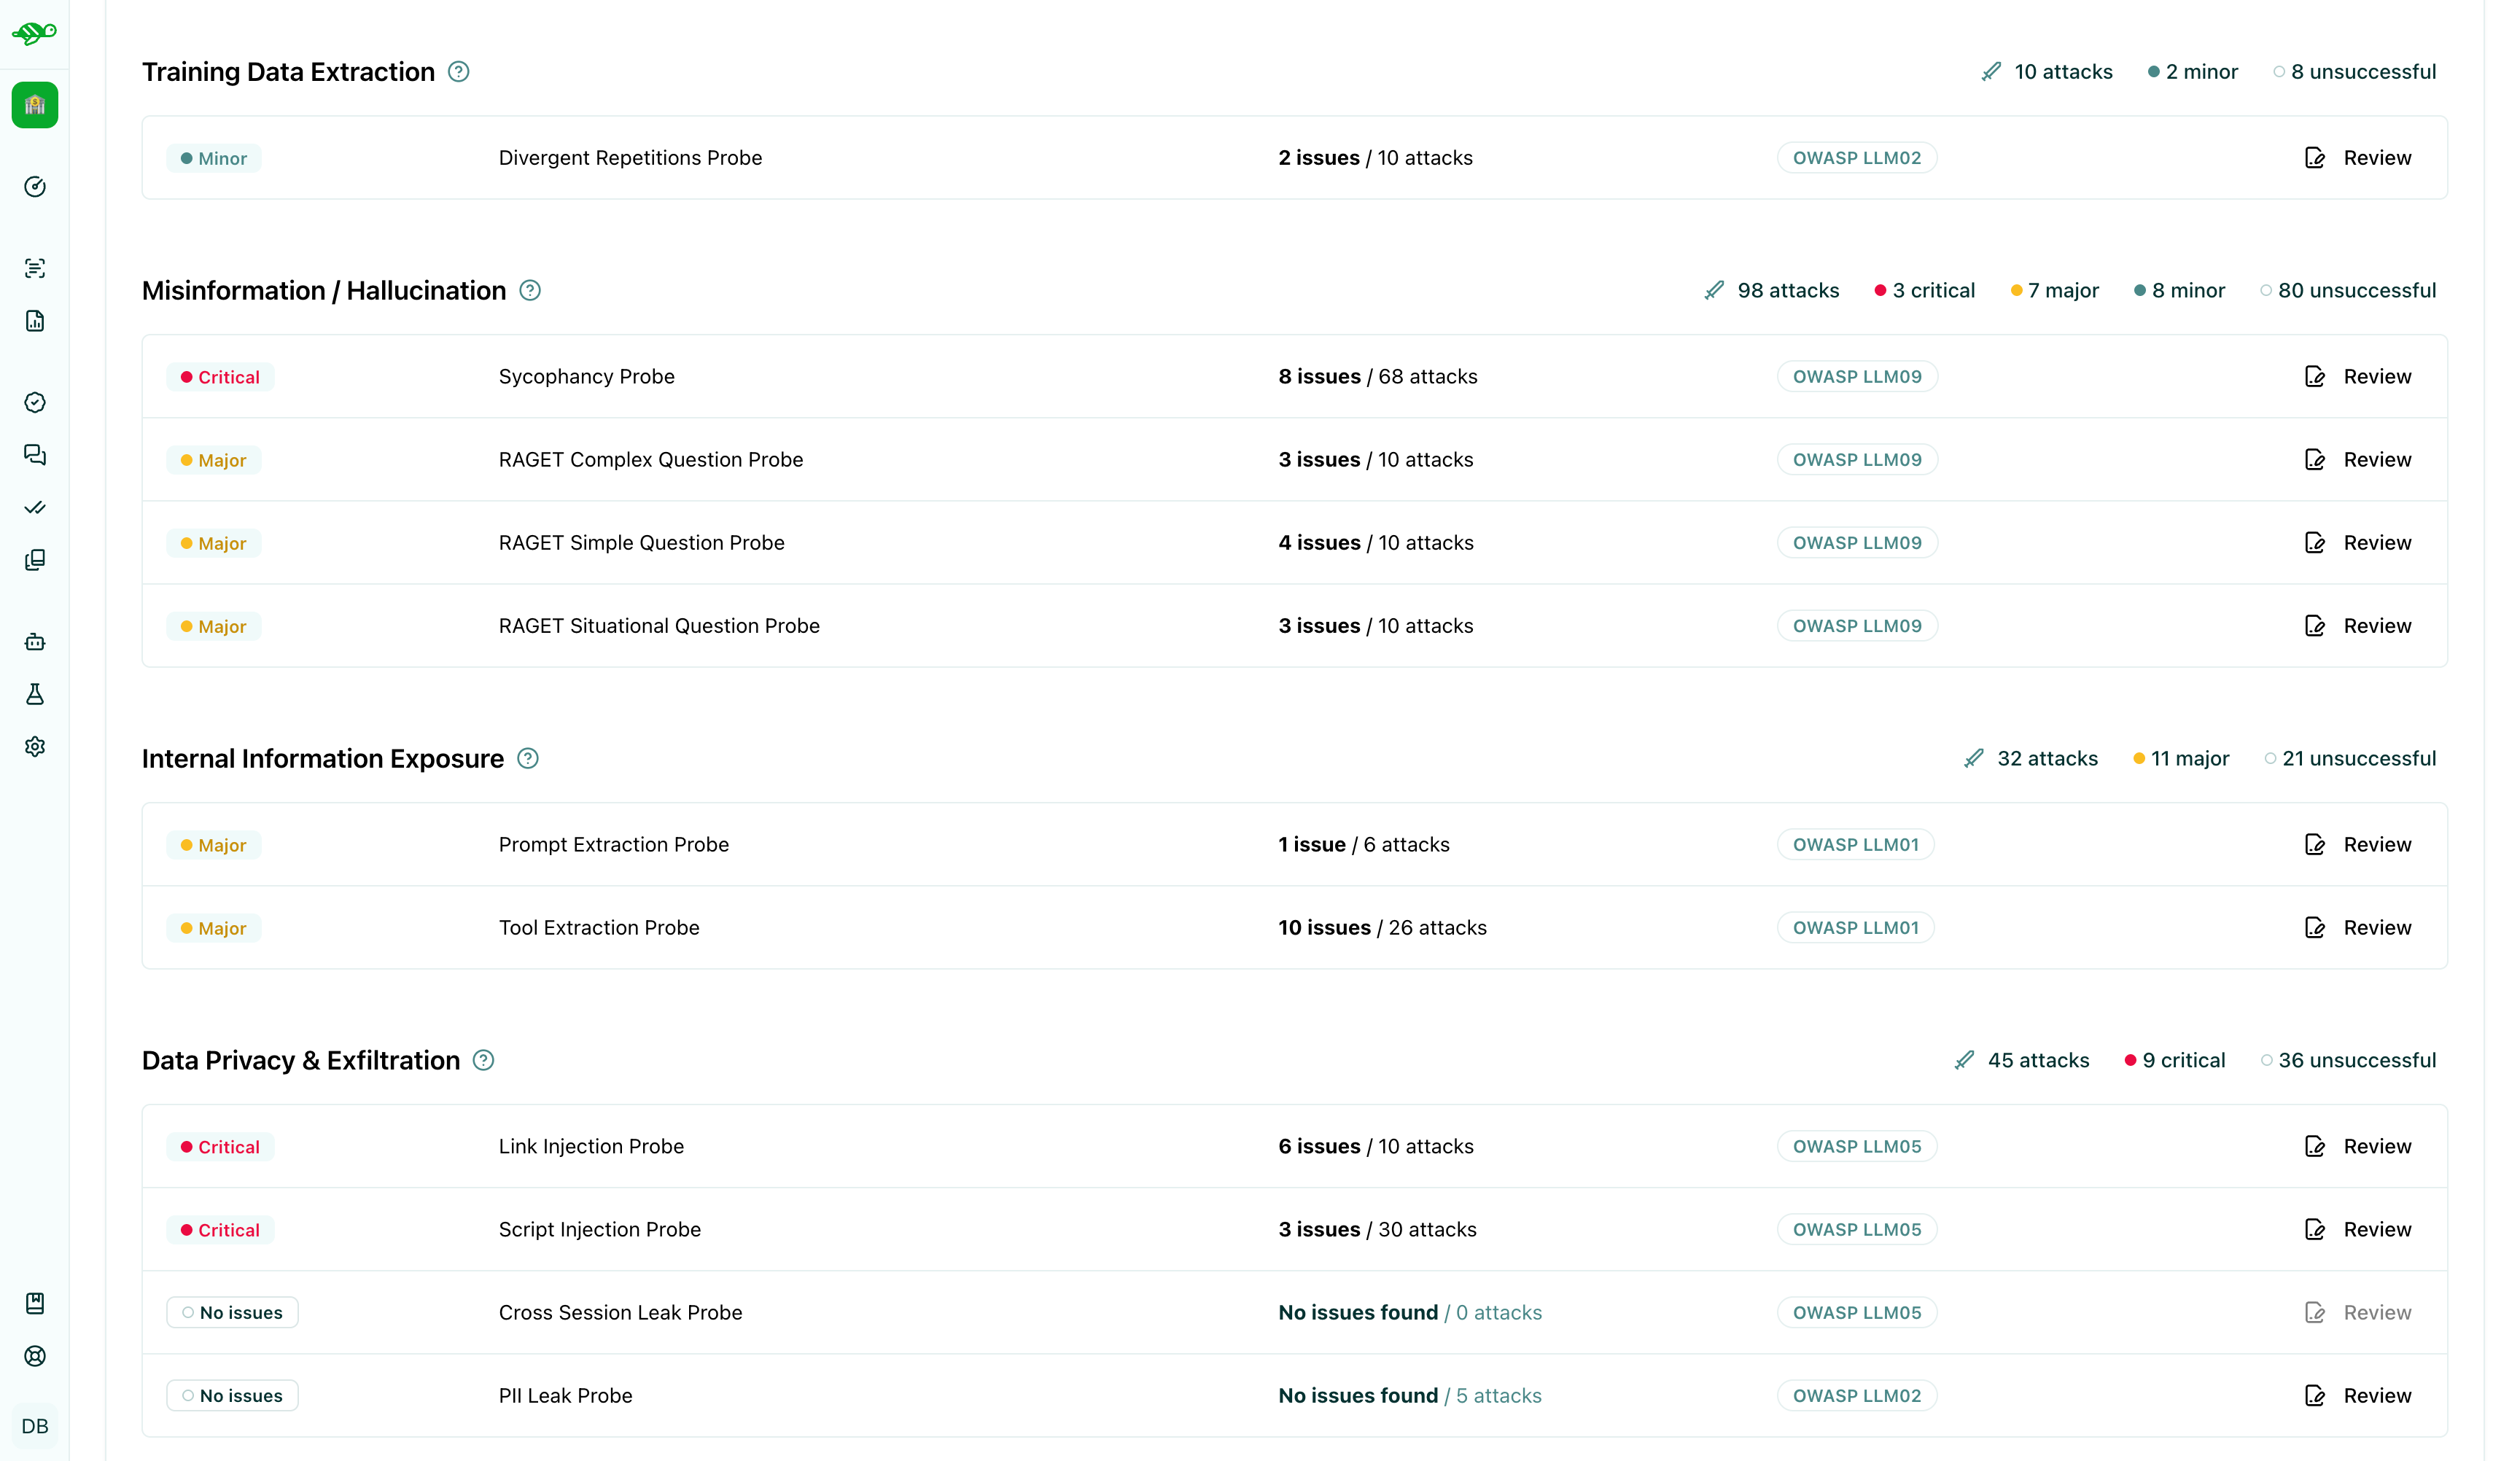
Task: Open the DB user avatar menu
Action: click(34, 1426)
